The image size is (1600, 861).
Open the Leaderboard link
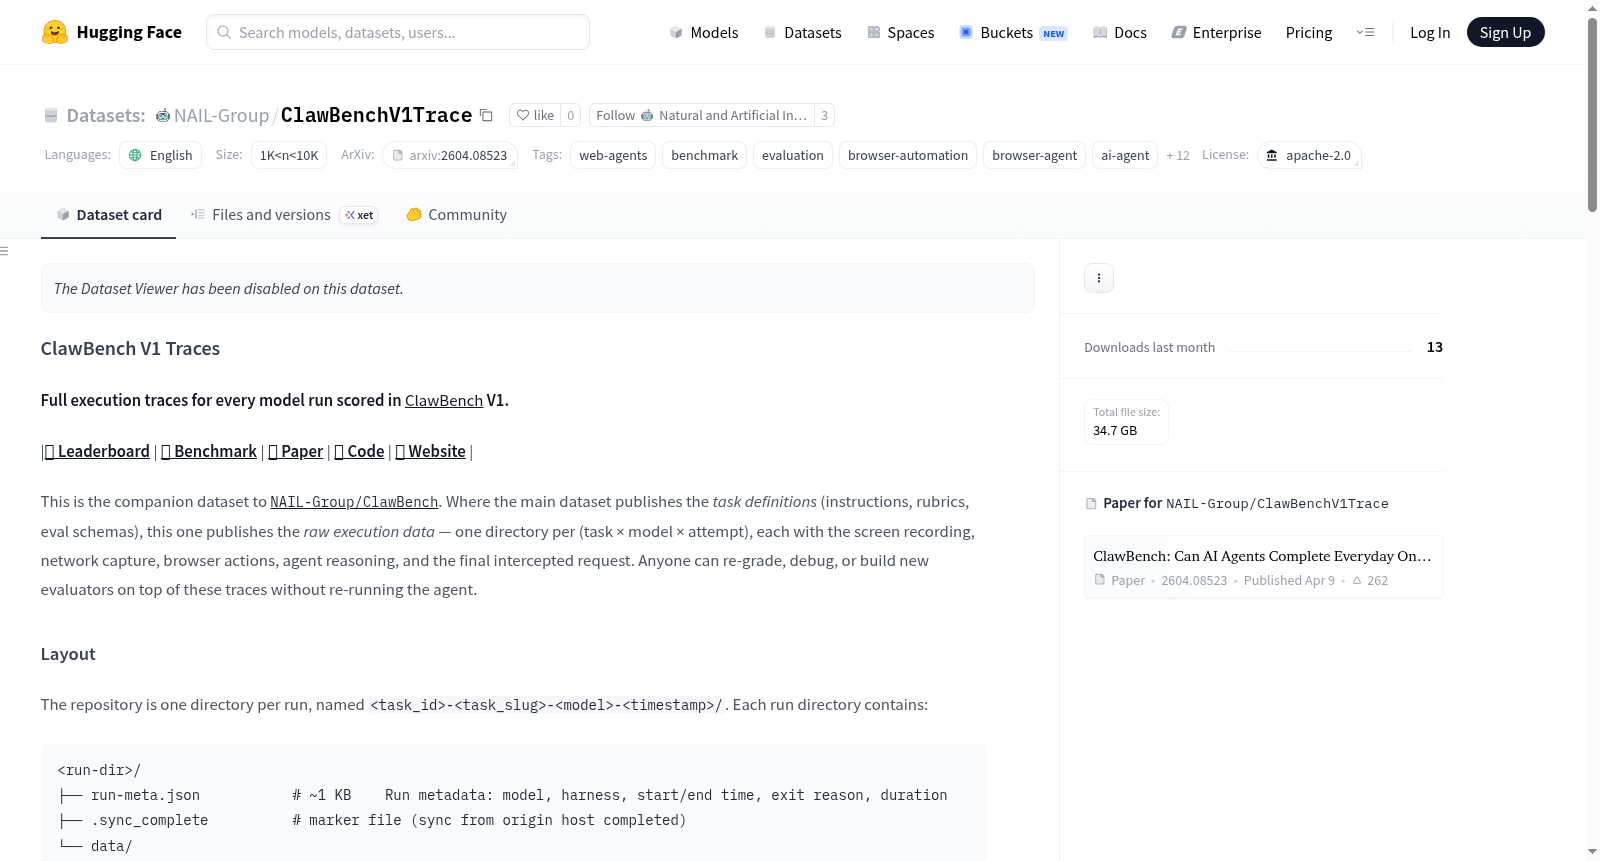(97, 451)
